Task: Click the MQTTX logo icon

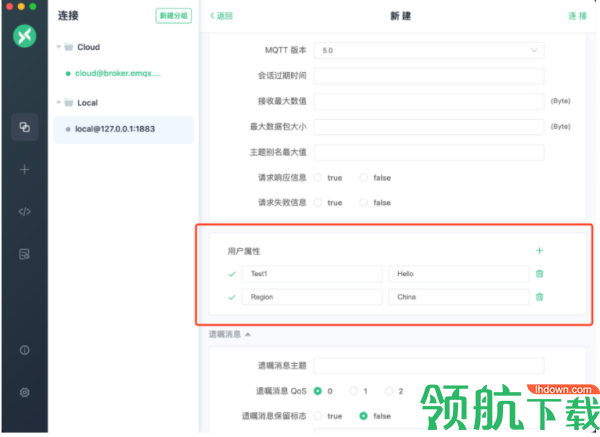Action: tap(24, 36)
